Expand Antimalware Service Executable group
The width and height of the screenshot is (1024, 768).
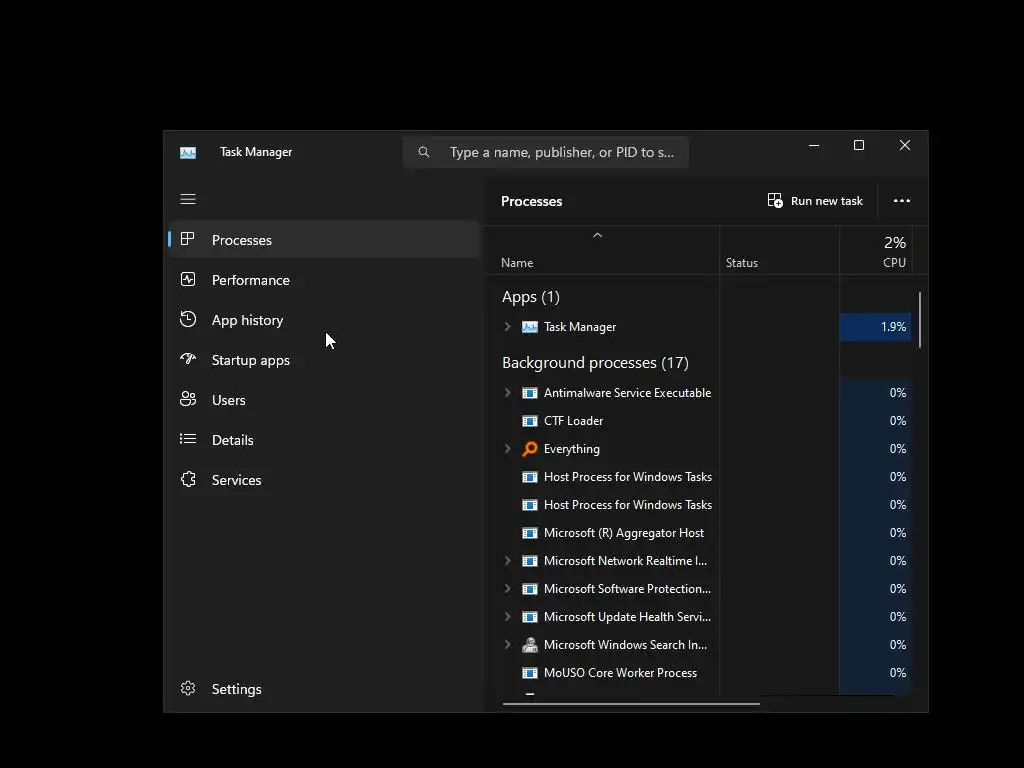pyautogui.click(x=508, y=393)
